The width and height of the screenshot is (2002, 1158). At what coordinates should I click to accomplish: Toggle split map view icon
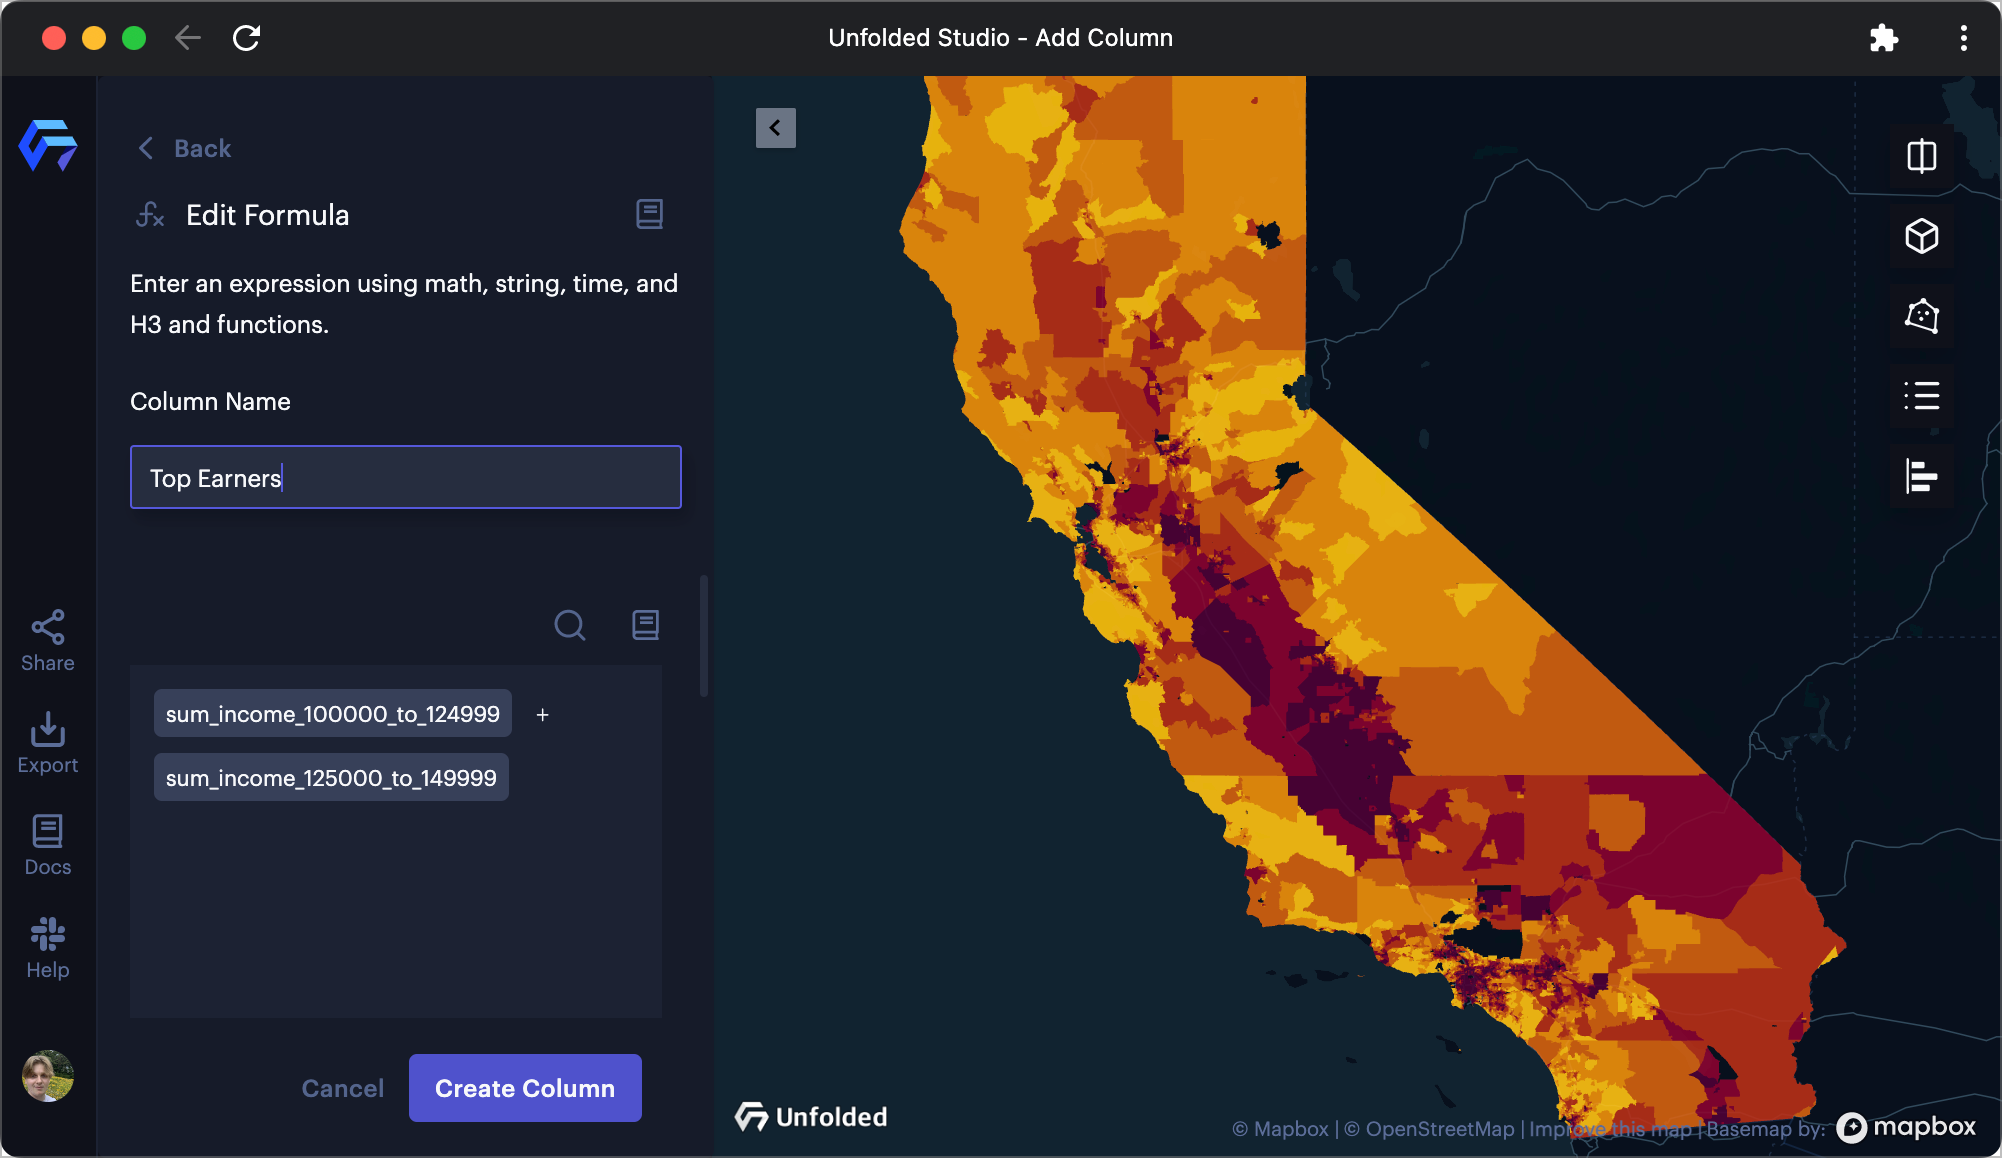(x=1921, y=157)
